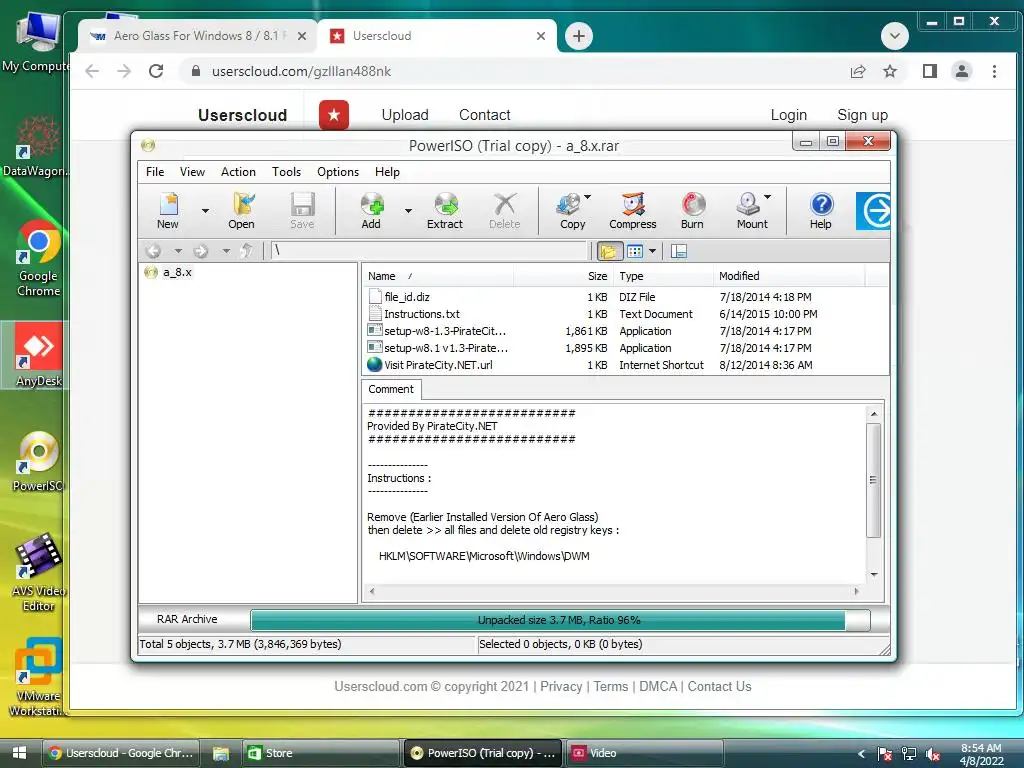Image resolution: width=1024 pixels, height=768 pixels.
Task: Click the Add files toolbar icon
Action: (371, 211)
